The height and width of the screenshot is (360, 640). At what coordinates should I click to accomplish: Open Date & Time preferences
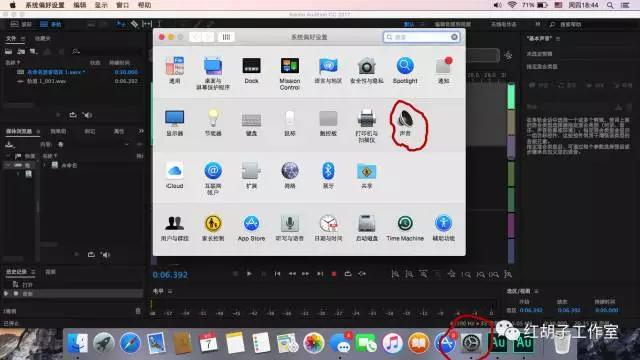click(x=328, y=228)
